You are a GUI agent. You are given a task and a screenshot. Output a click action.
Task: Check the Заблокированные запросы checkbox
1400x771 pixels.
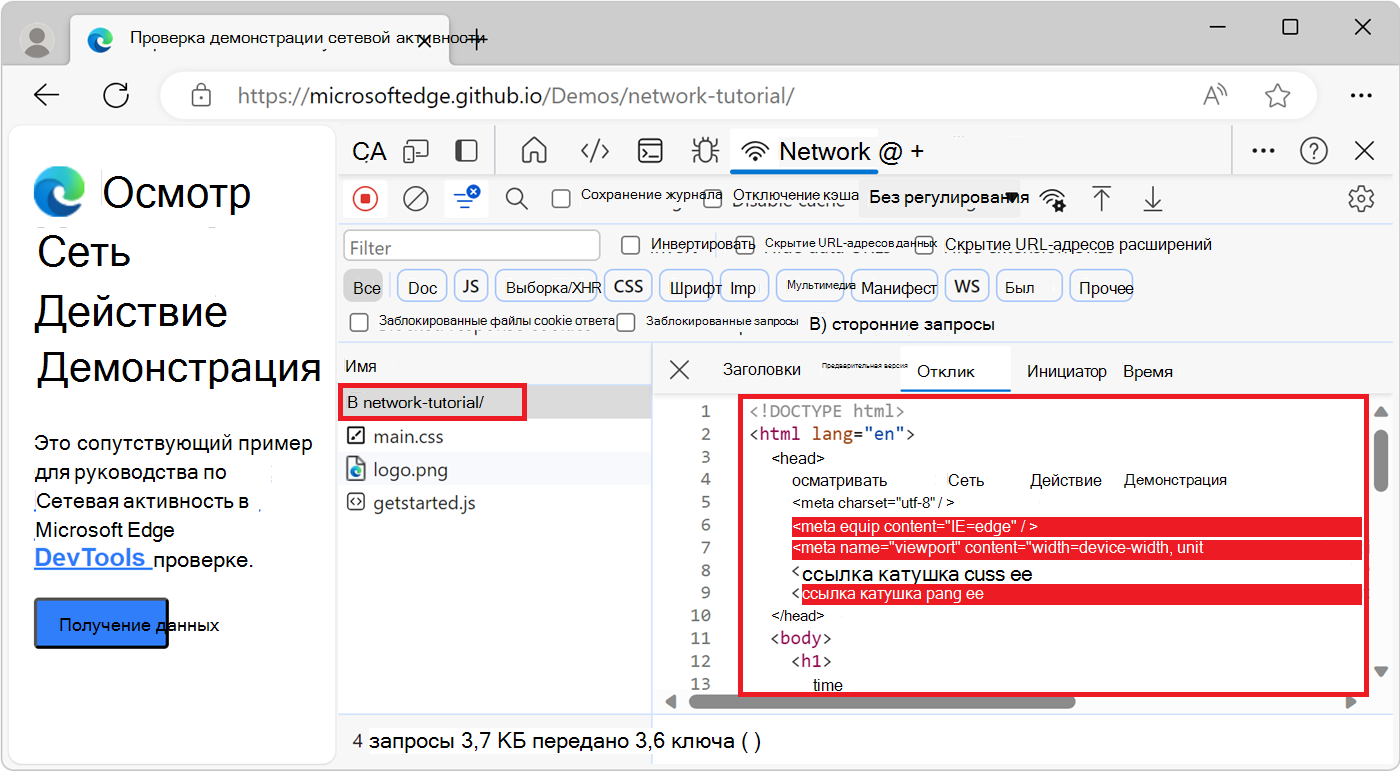(x=626, y=322)
